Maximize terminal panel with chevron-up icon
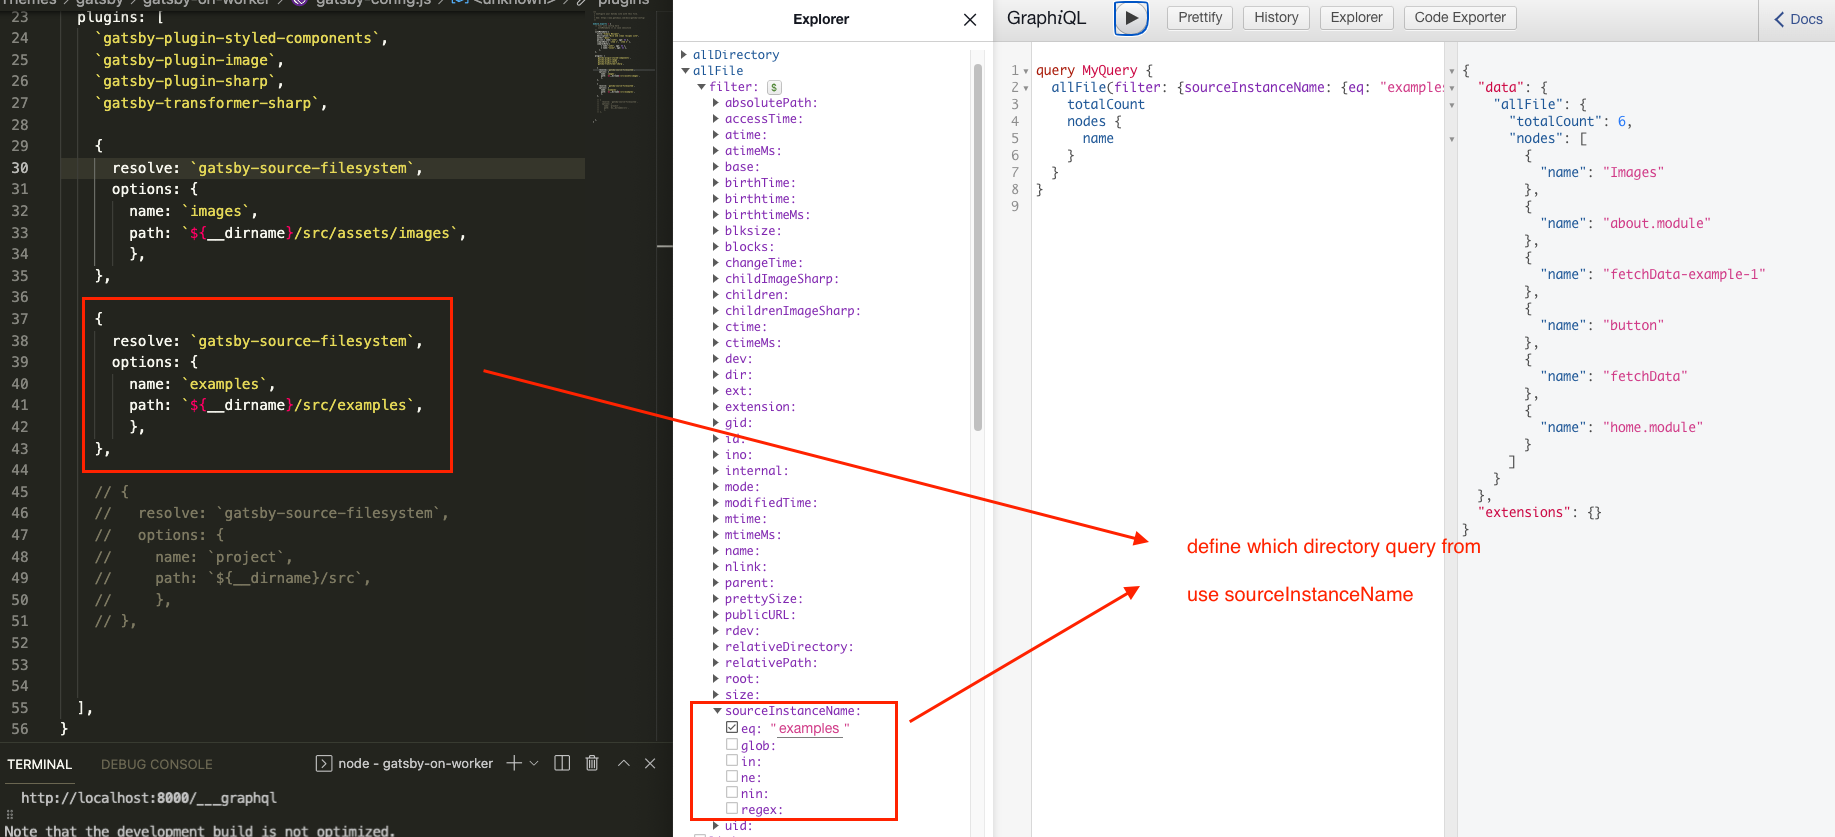The width and height of the screenshot is (1835, 837). point(624,763)
